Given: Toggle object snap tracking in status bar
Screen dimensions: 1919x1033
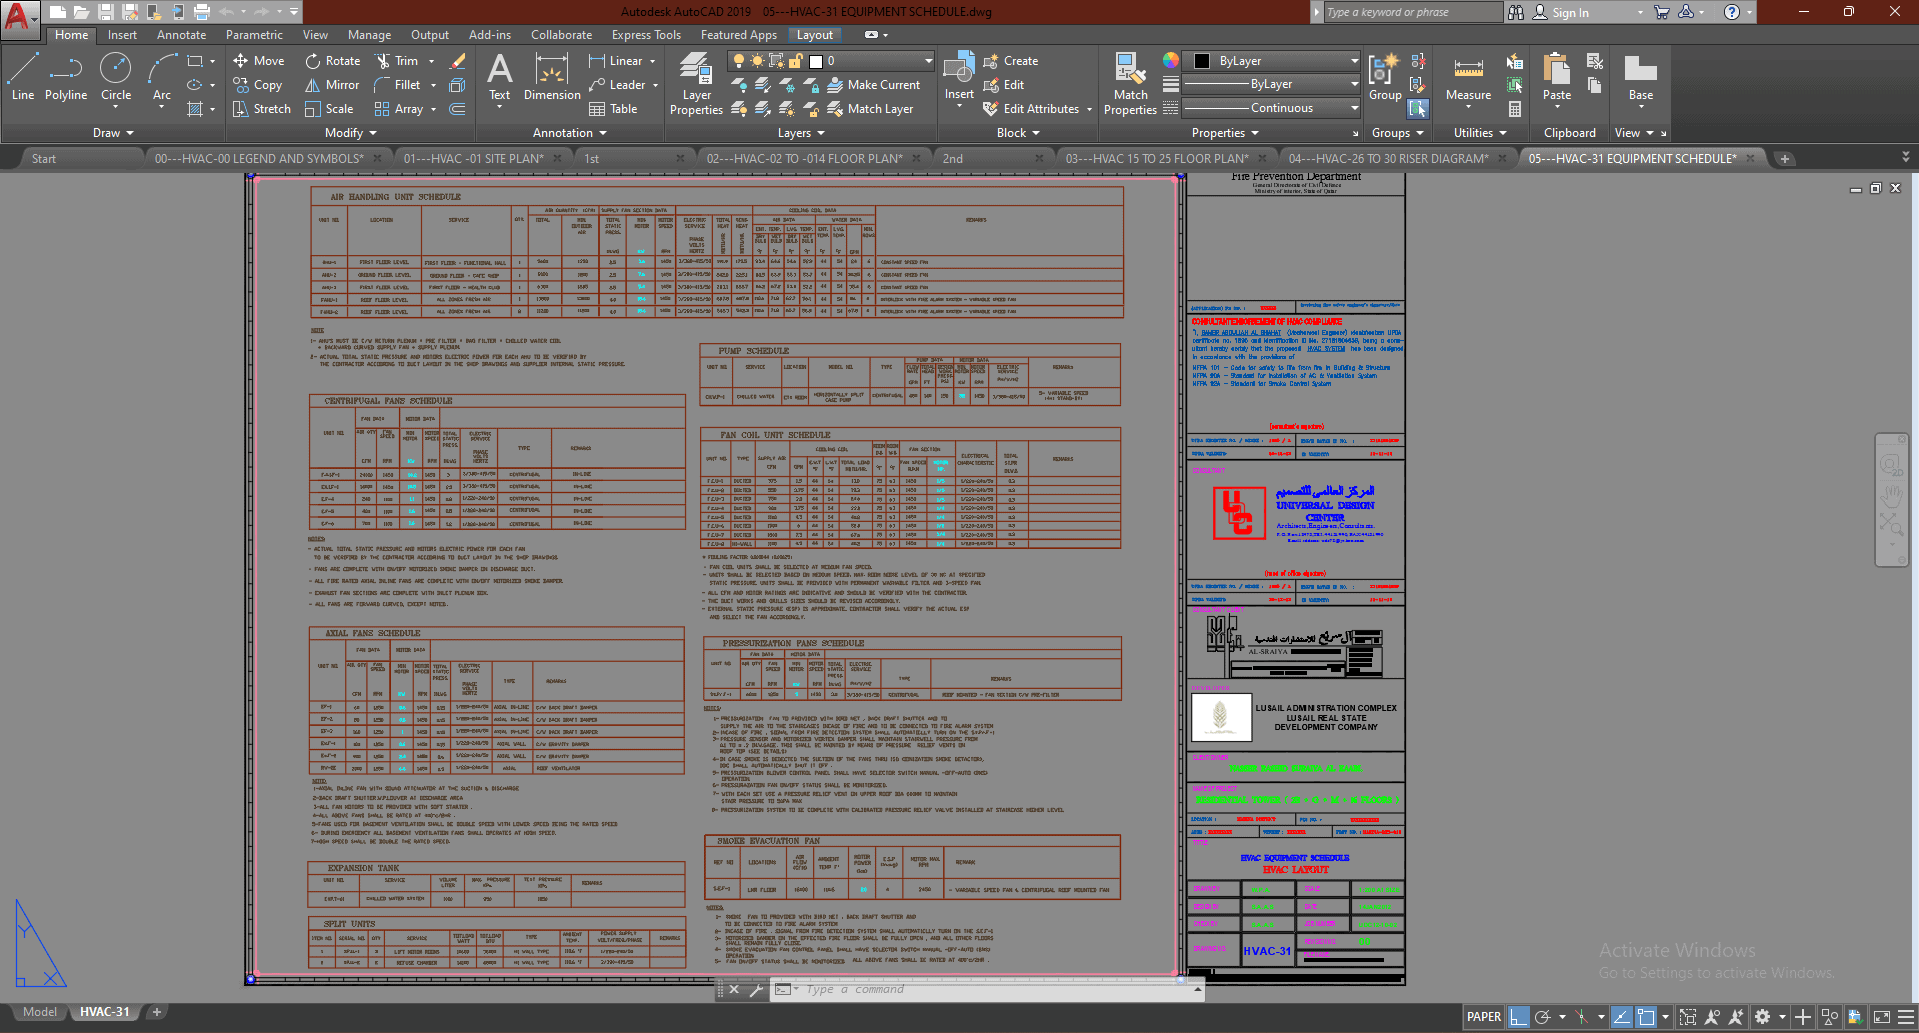Looking at the screenshot, I should (x=1621, y=1017).
